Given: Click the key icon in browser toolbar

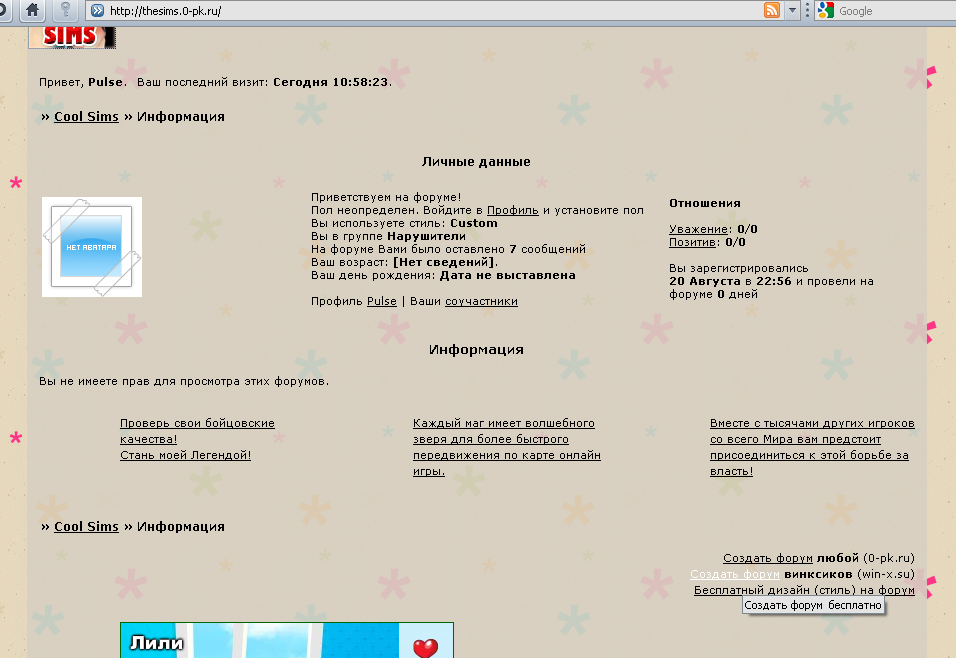Looking at the screenshot, I should click(65, 10).
